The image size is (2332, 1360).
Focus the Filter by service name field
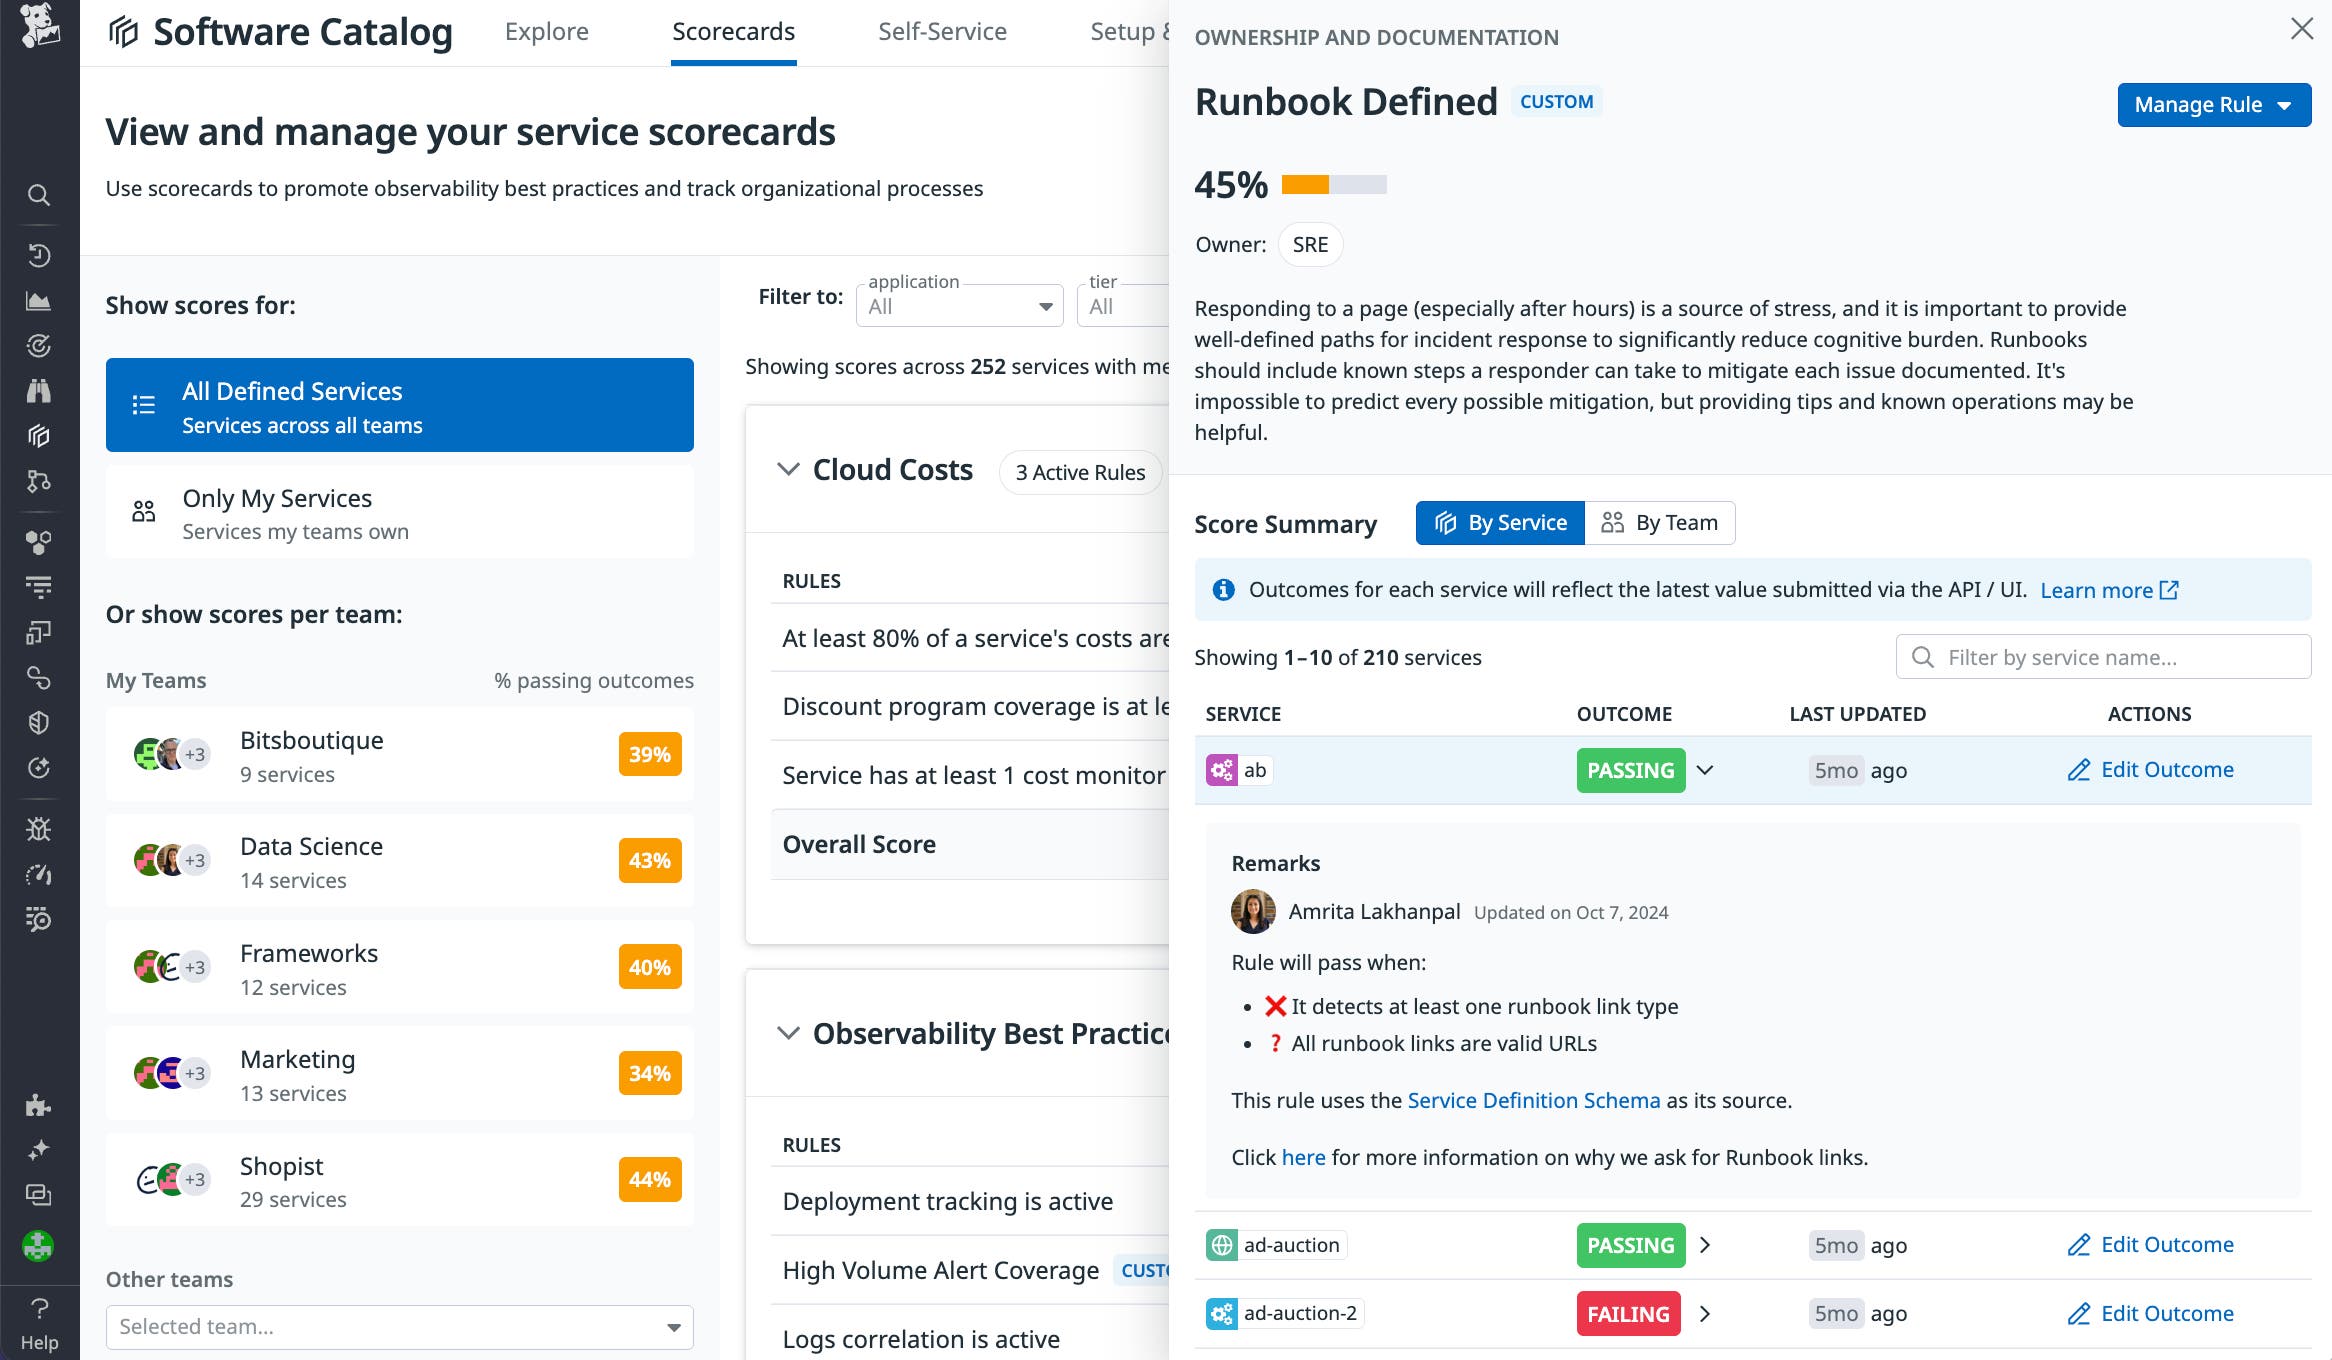(2110, 657)
